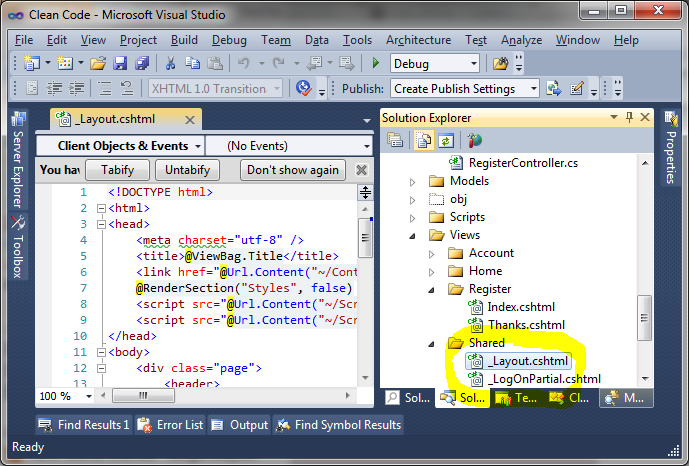Click the edit publish settings pencil icon
This screenshot has width=689, height=466.
pyautogui.click(x=577, y=89)
